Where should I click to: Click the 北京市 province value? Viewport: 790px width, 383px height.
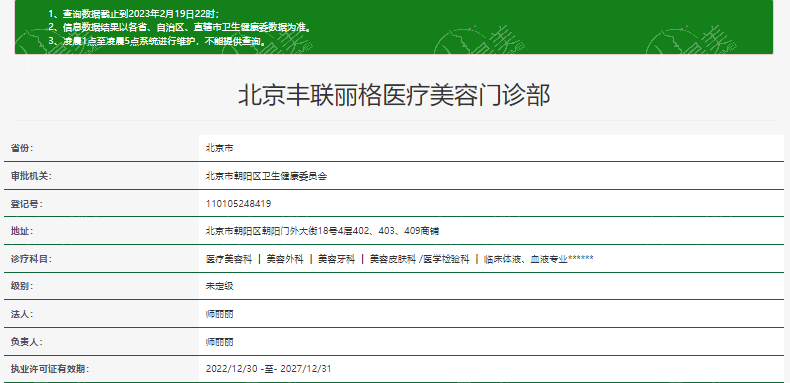coord(219,148)
